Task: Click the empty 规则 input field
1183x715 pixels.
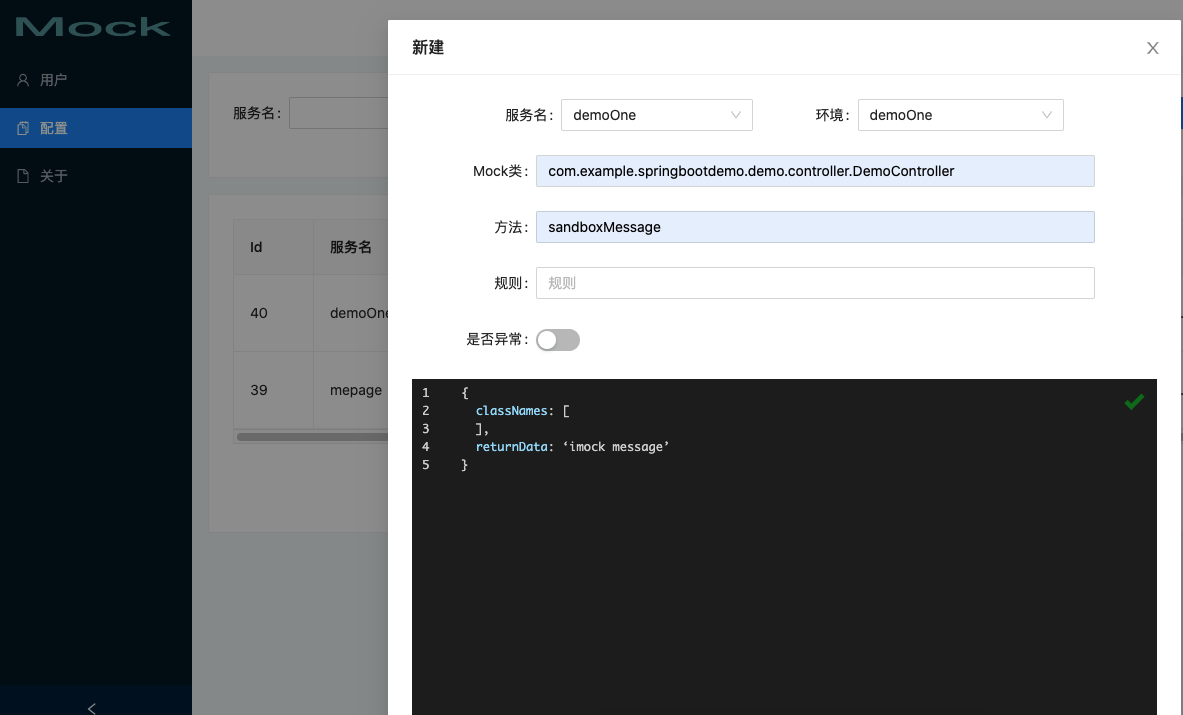Action: 815,283
